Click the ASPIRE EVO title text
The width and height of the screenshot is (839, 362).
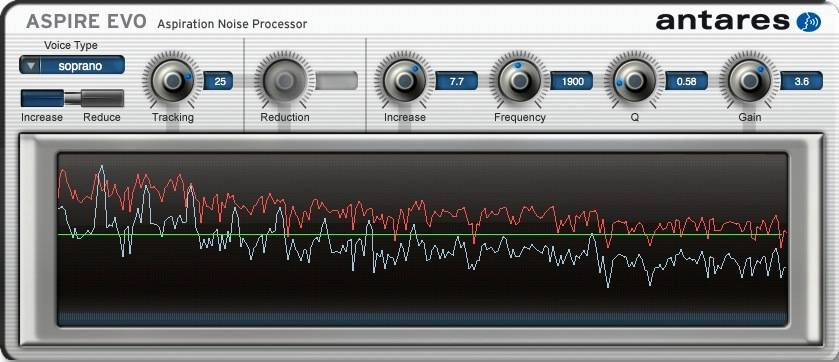pos(86,21)
